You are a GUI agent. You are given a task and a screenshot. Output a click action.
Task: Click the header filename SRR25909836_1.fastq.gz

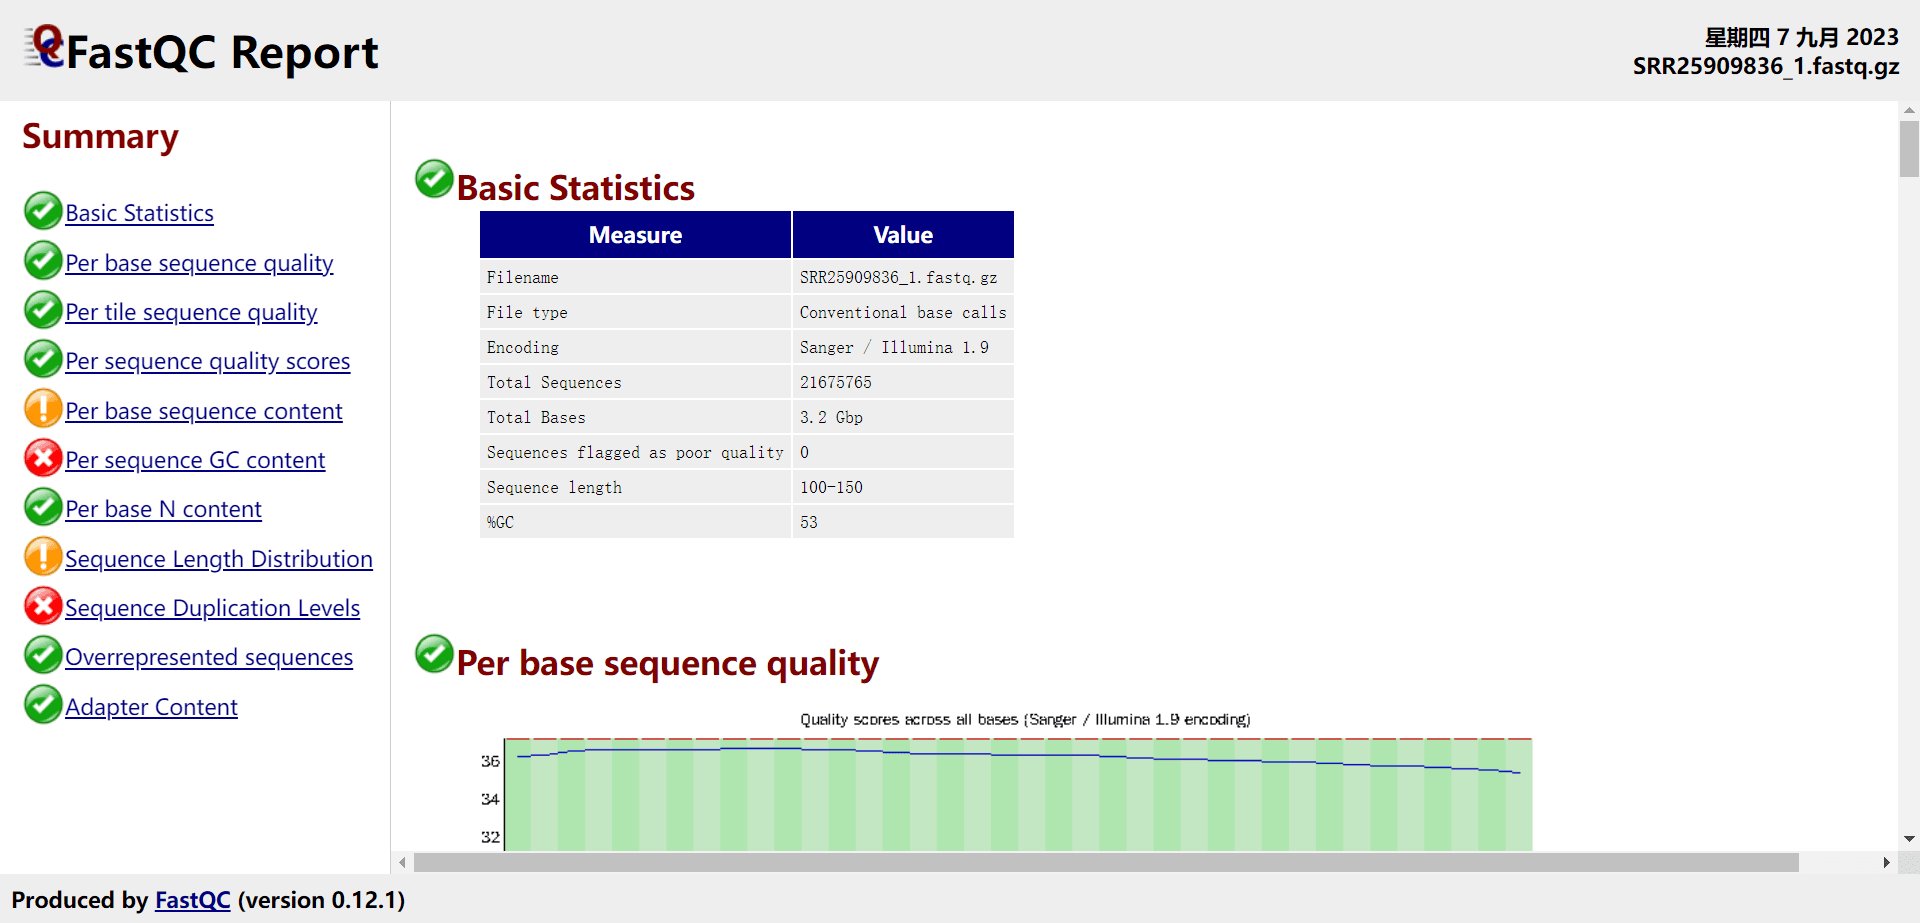[x=1766, y=66]
